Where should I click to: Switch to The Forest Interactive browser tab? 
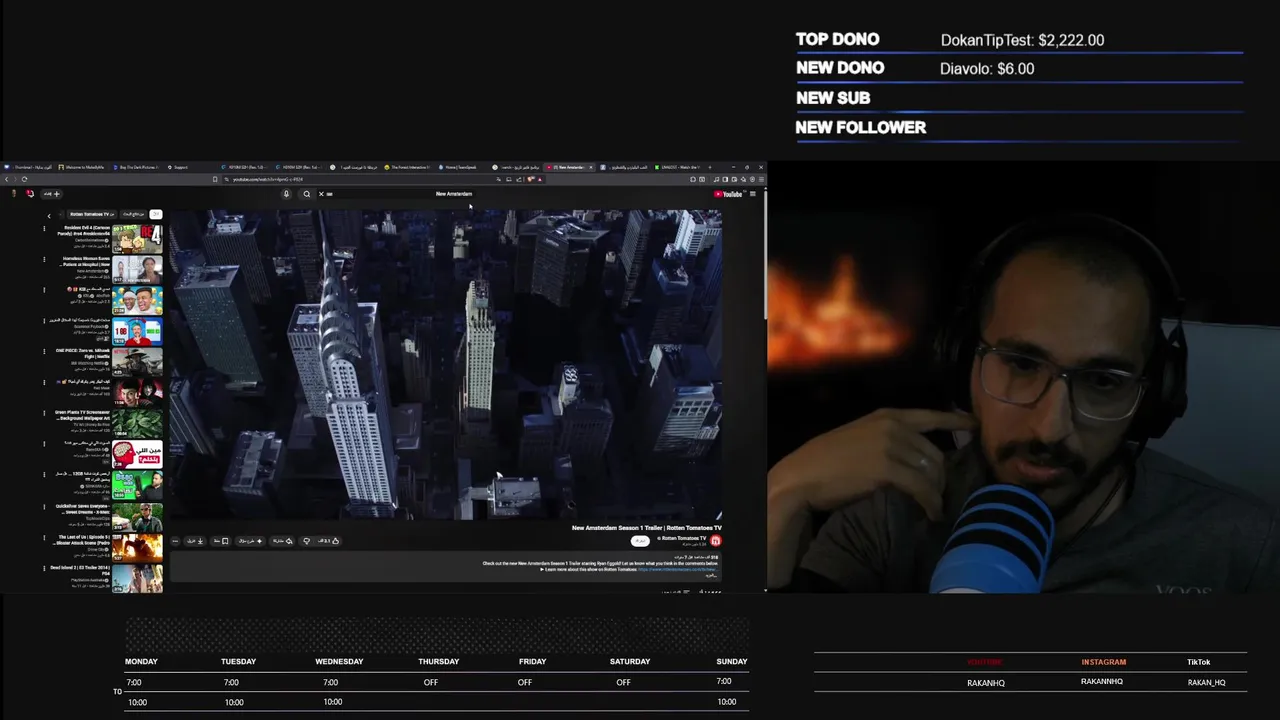(408, 167)
